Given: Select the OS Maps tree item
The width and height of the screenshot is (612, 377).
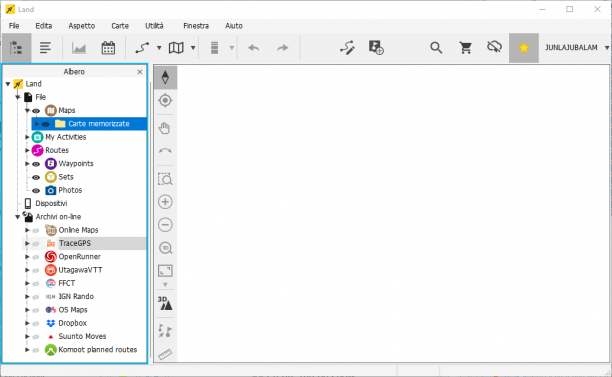Looking at the screenshot, I should tap(73, 310).
